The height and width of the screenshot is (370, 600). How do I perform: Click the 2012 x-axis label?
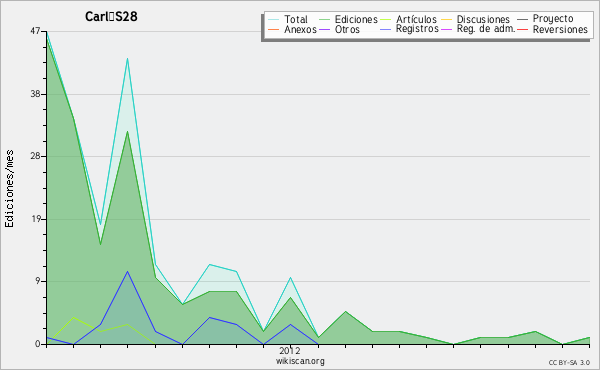click(290, 350)
